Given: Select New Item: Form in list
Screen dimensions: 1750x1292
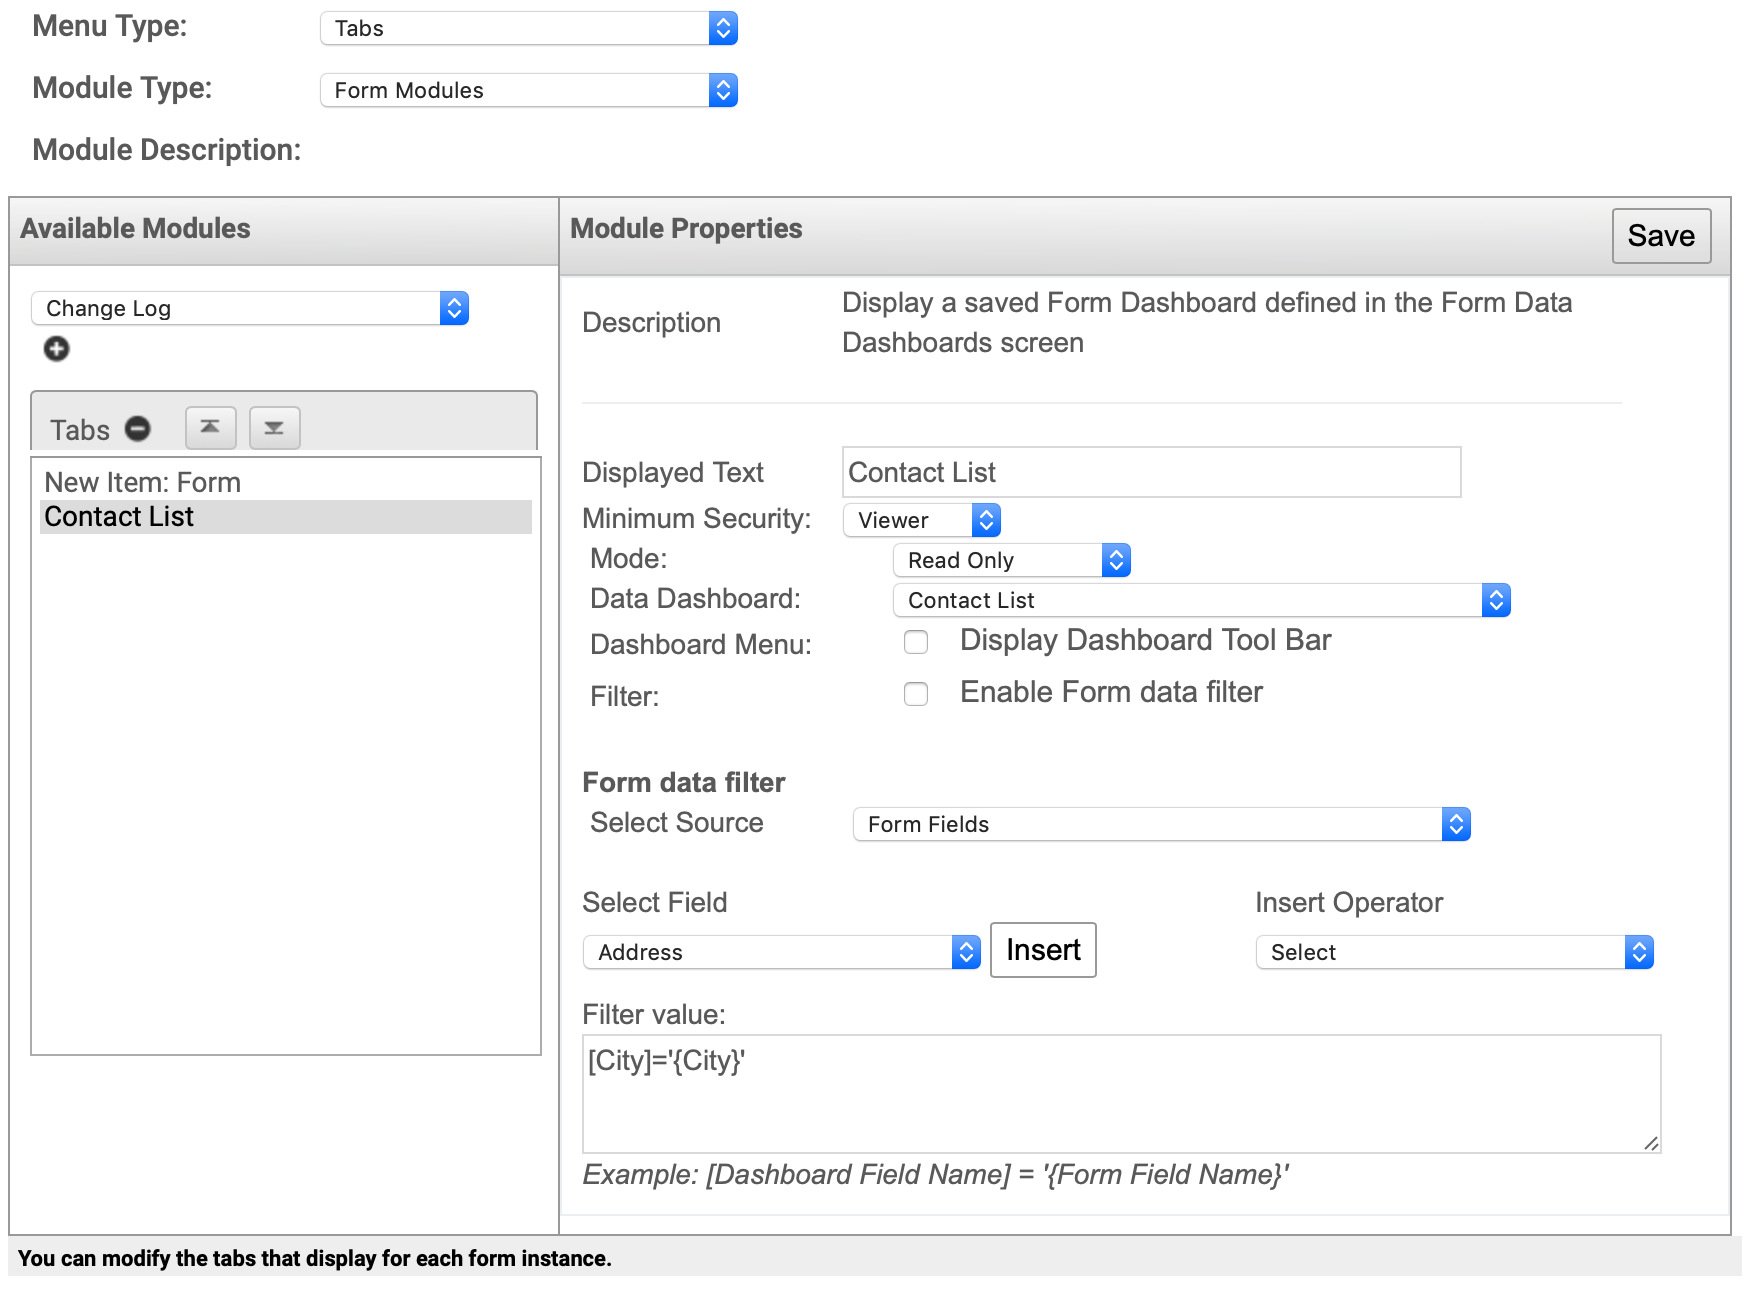Looking at the screenshot, I should (286, 483).
